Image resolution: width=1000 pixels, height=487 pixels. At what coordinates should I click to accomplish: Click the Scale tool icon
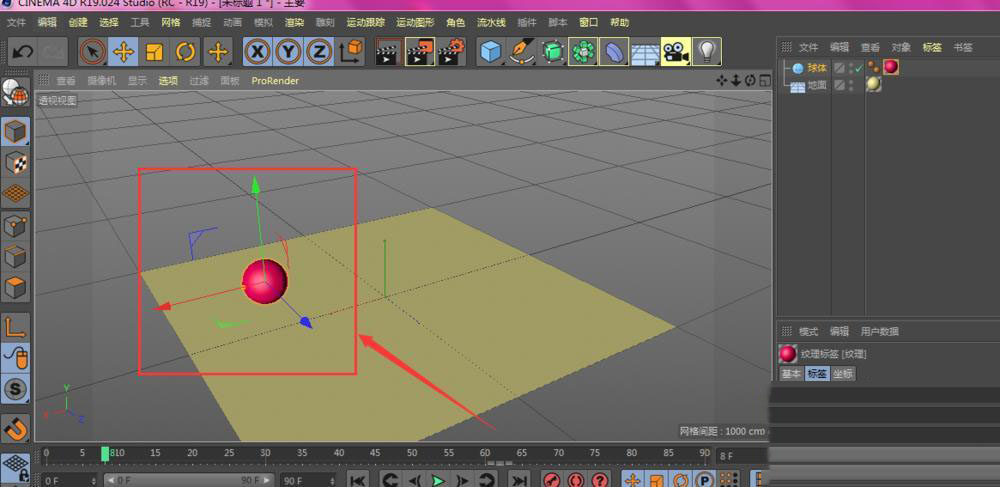(x=155, y=51)
